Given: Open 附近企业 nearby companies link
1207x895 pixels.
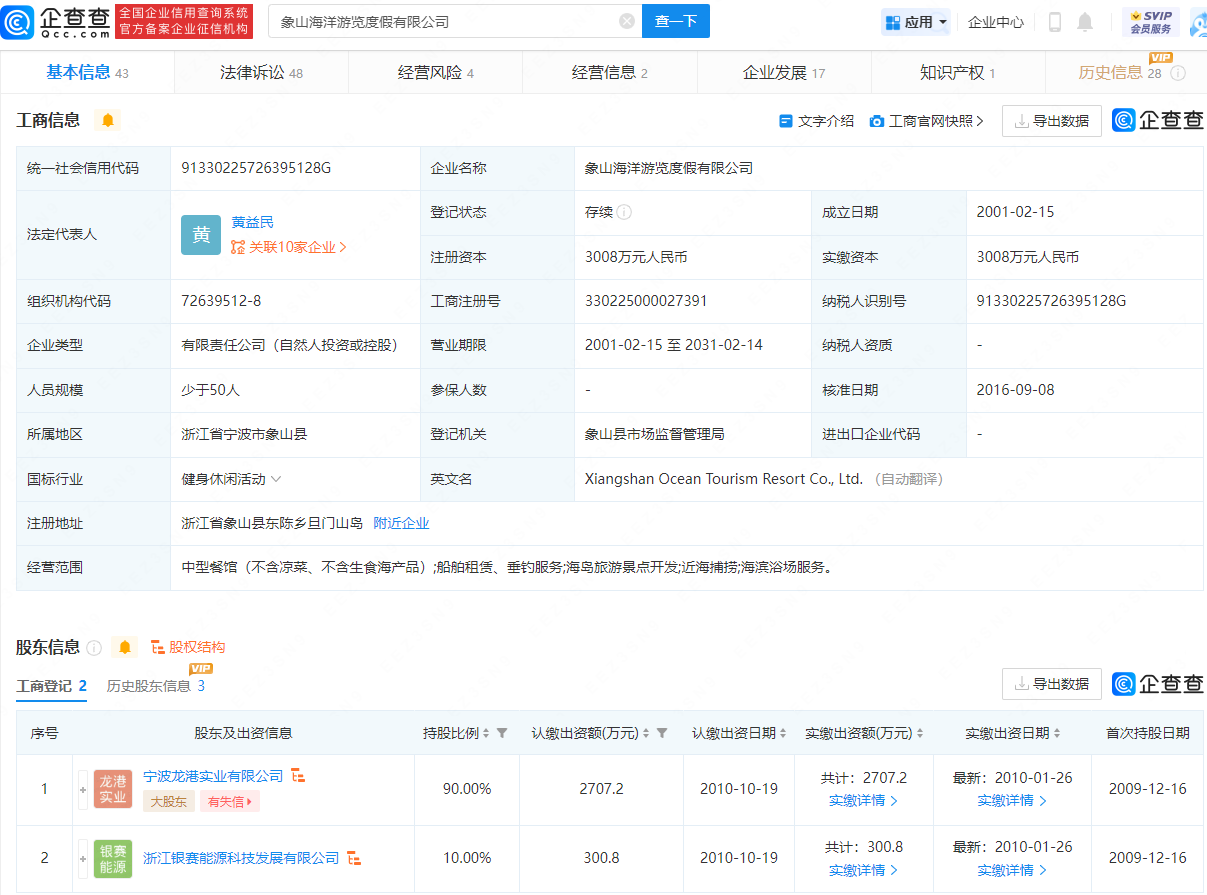Looking at the screenshot, I should coord(401,523).
